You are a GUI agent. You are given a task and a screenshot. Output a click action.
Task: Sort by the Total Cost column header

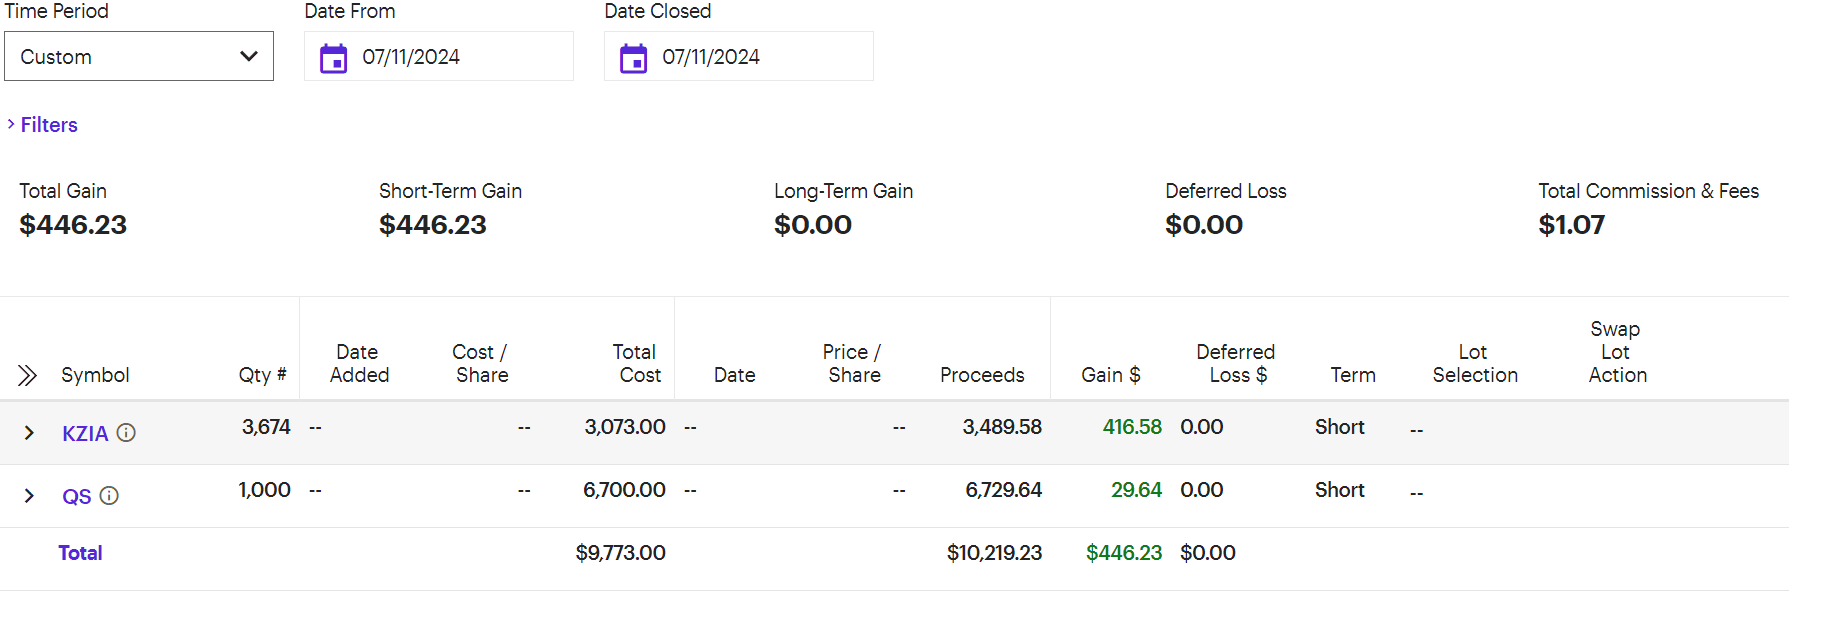637,363
